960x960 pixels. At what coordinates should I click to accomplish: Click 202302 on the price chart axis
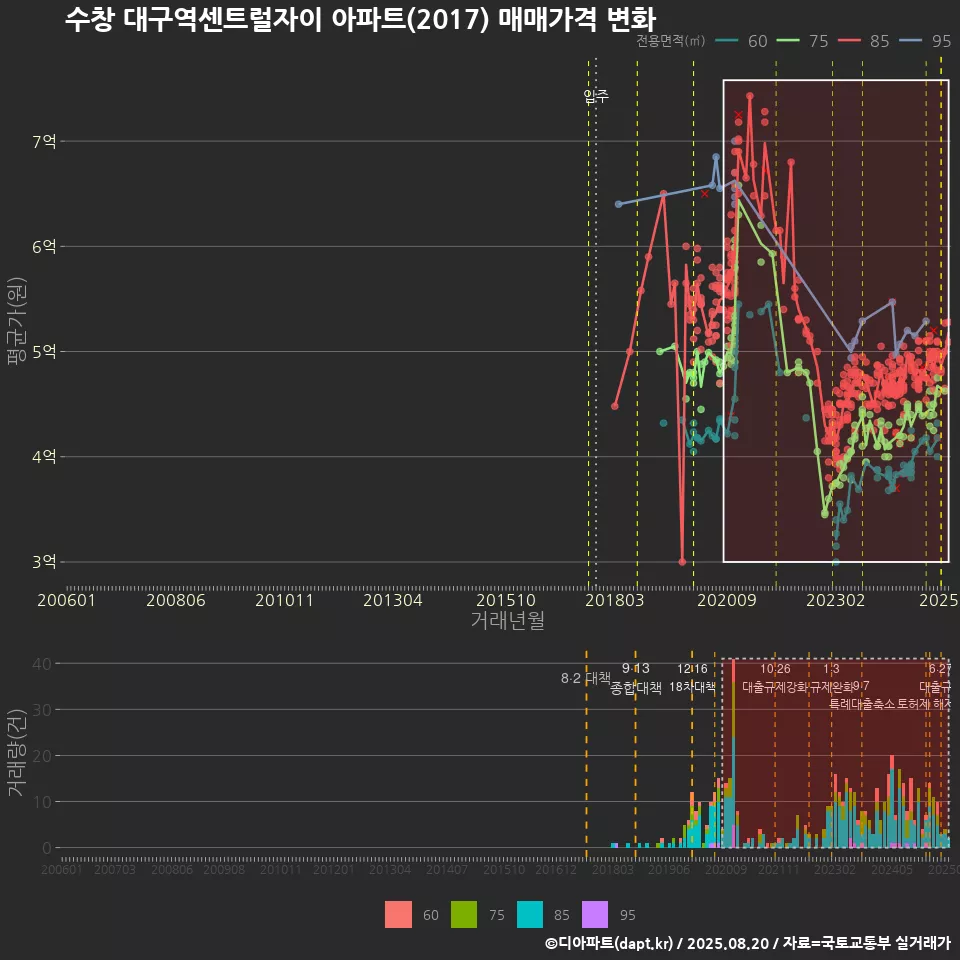836,600
